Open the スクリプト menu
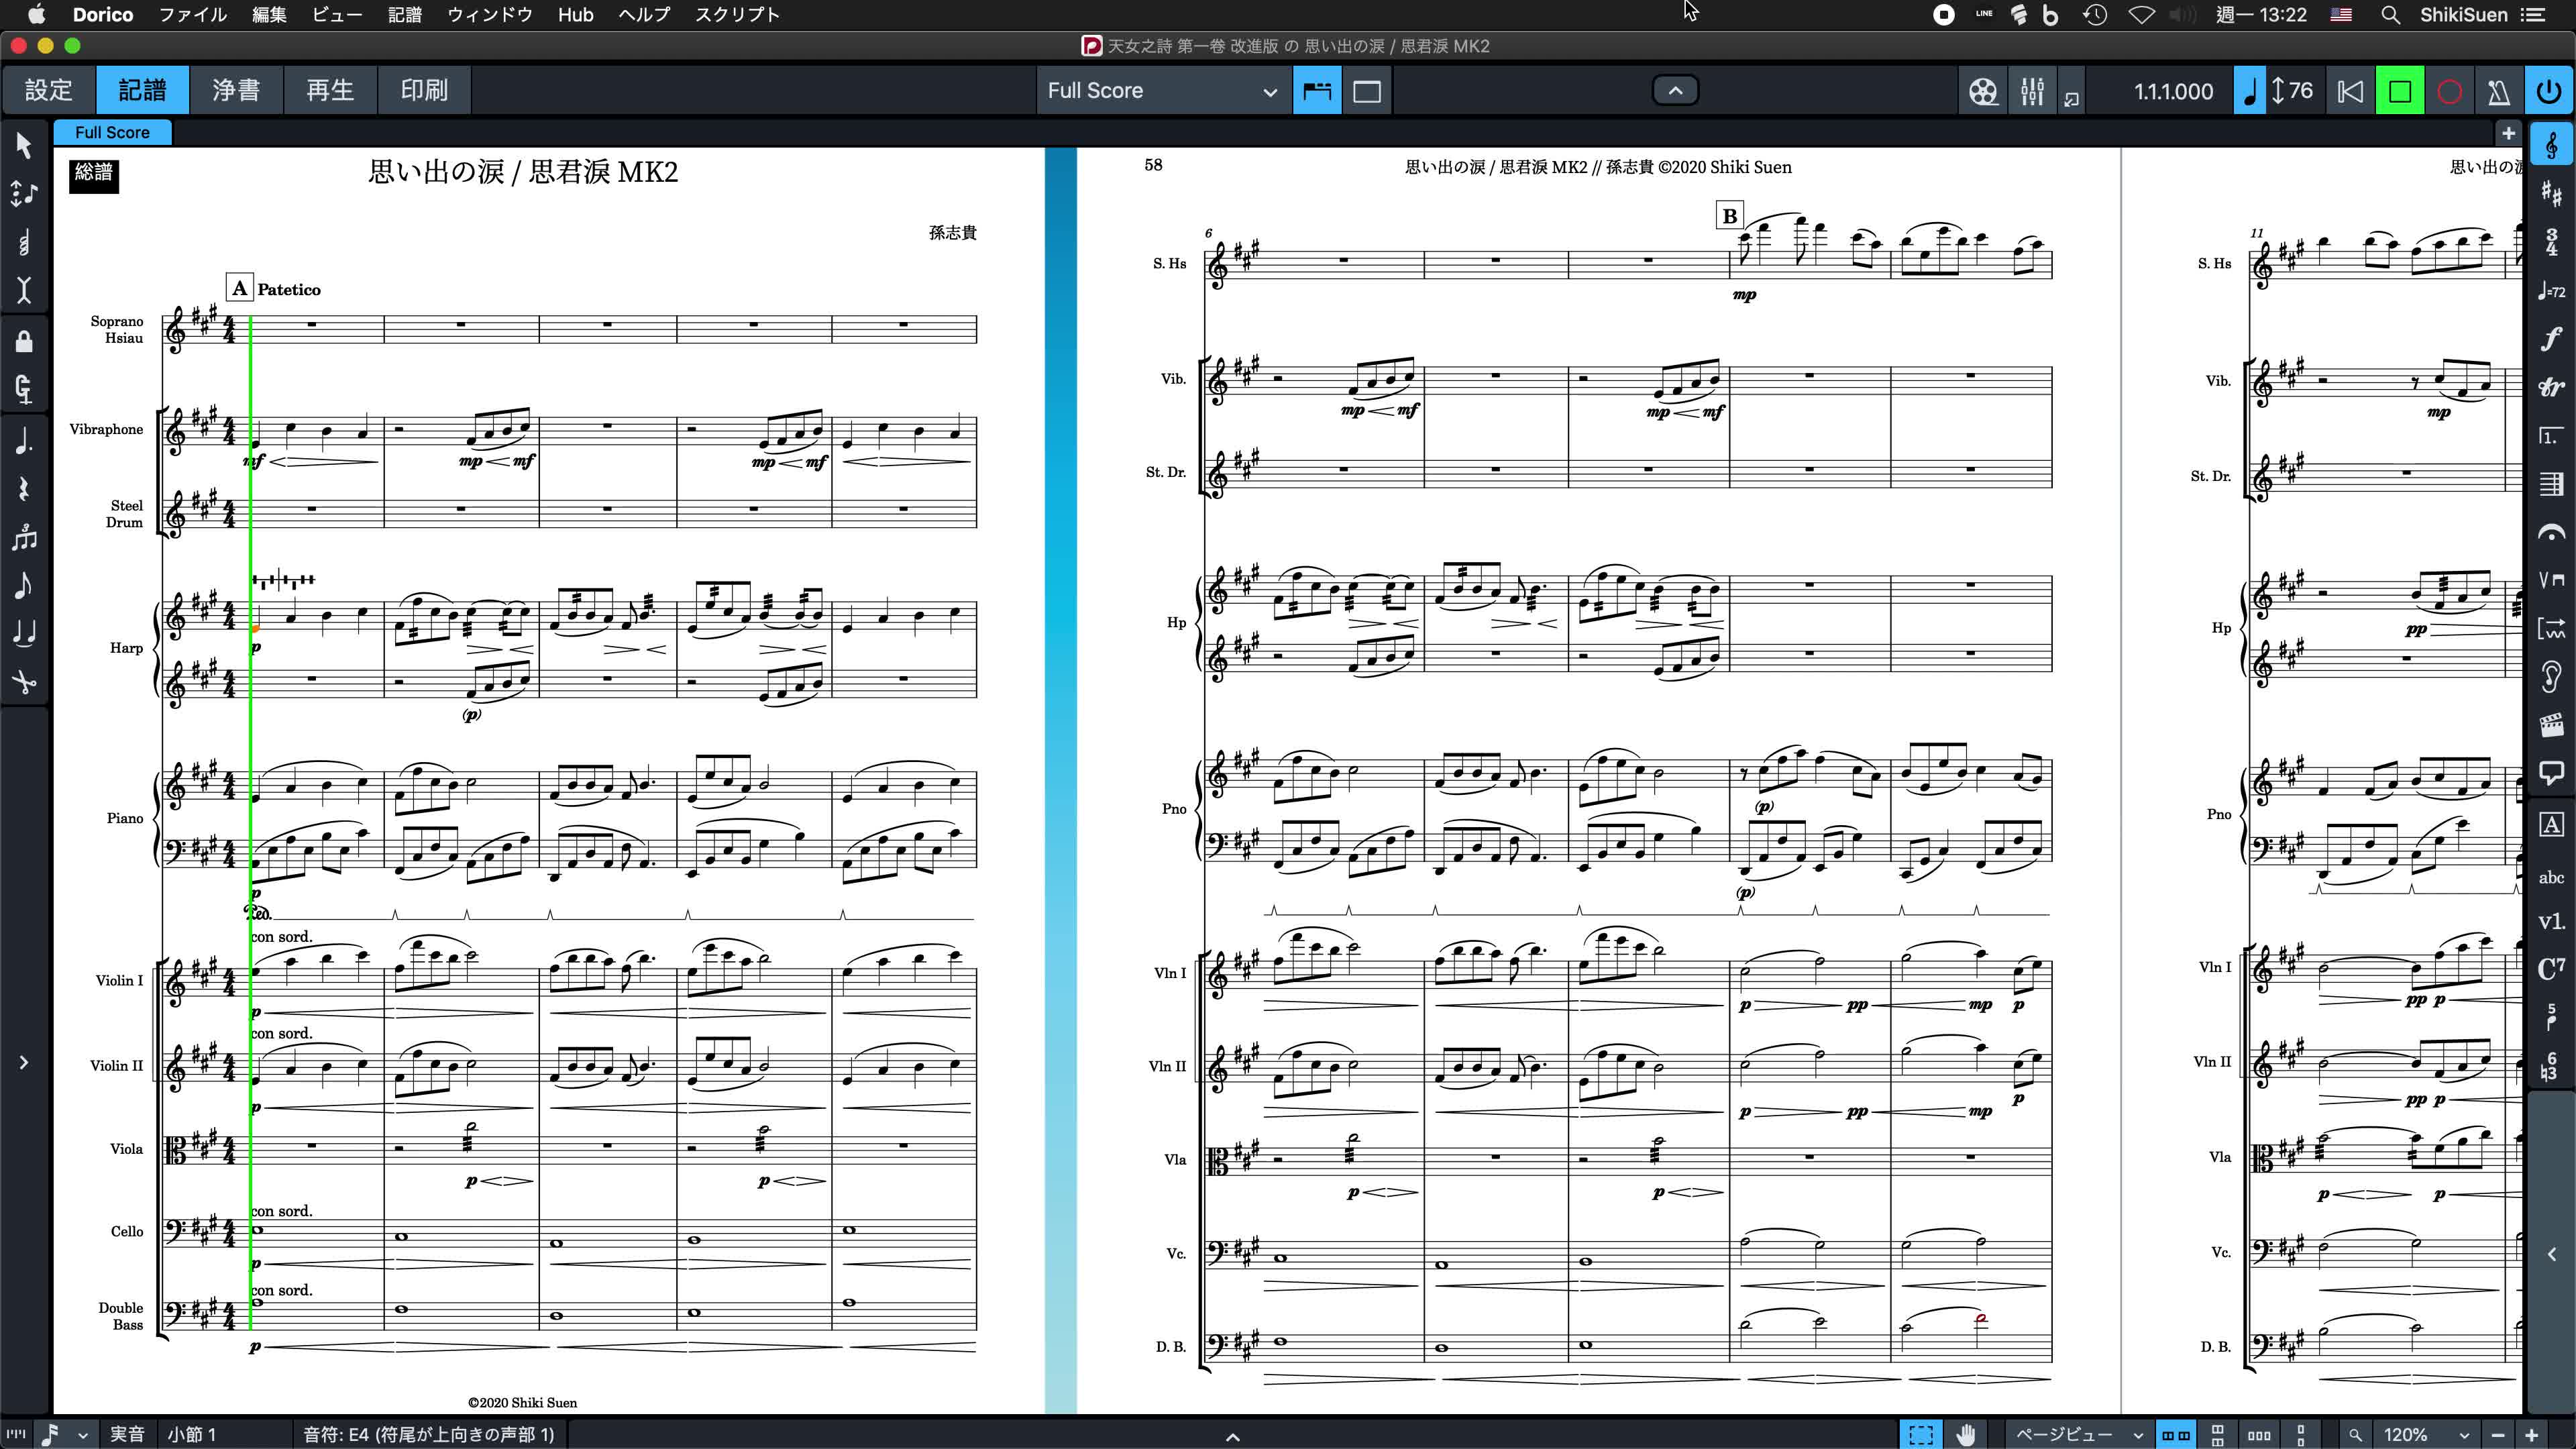The height and width of the screenshot is (1449, 2576). click(737, 14)
